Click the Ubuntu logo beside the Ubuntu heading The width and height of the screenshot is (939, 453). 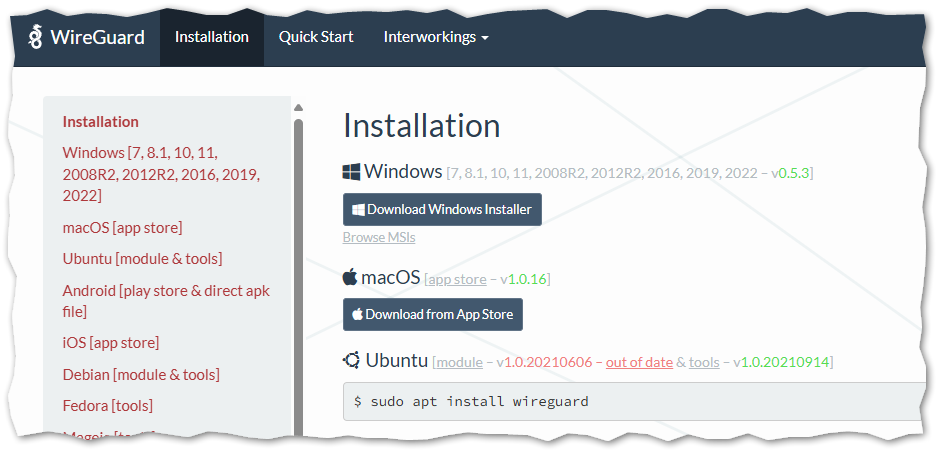(351, 361)
